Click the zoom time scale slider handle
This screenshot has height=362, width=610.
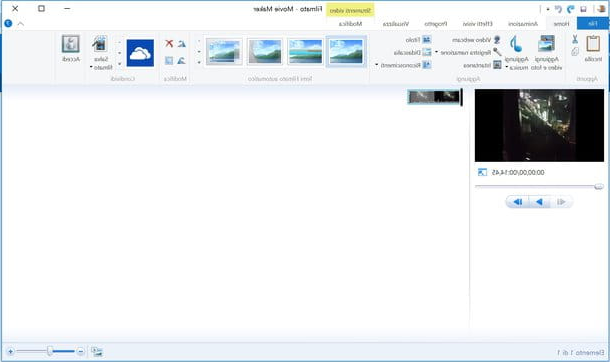pyautogui.click(x=50, y=351)
